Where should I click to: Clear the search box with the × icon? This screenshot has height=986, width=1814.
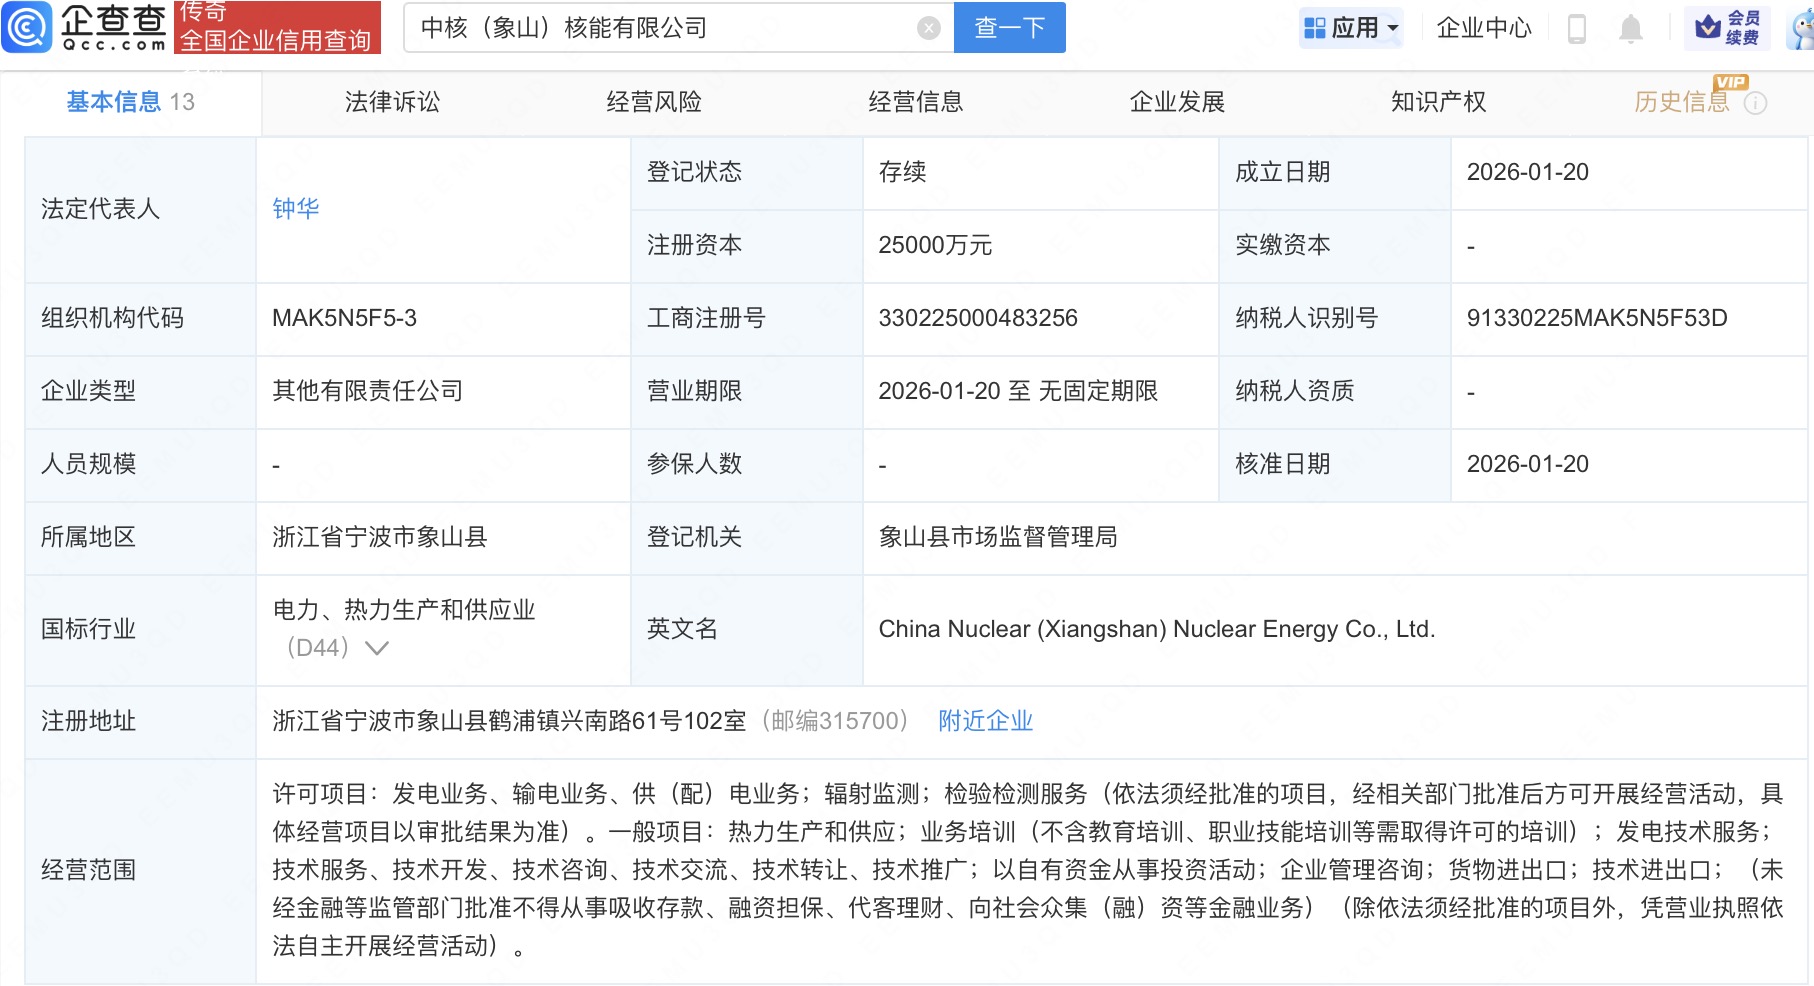coord(928,28)
